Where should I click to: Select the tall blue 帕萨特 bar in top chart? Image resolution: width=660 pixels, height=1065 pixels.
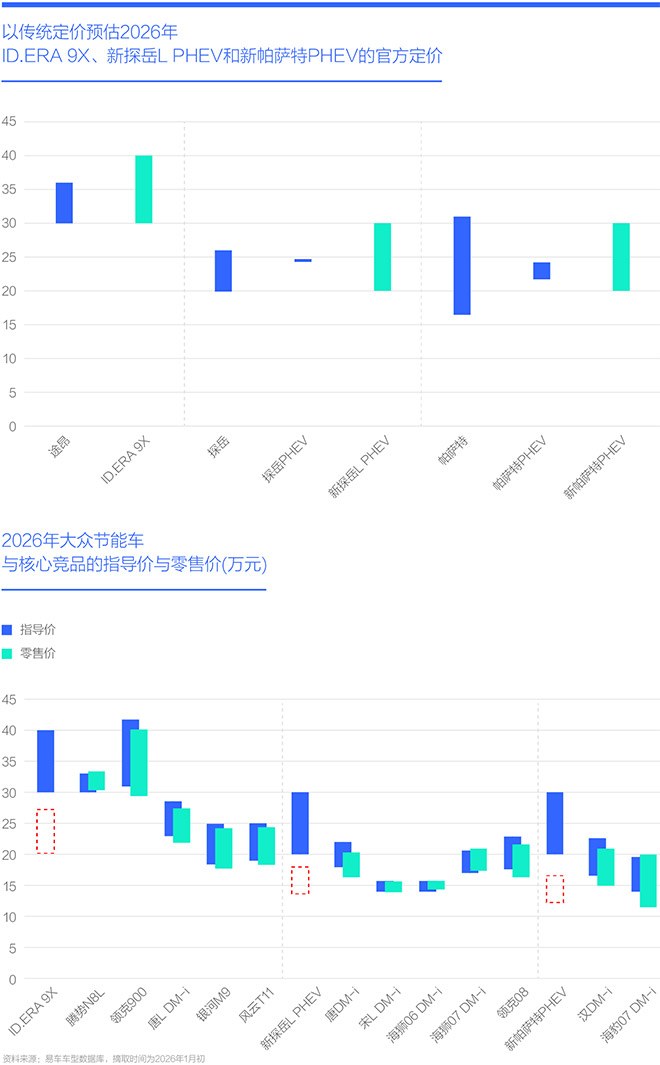coord(461,265)
